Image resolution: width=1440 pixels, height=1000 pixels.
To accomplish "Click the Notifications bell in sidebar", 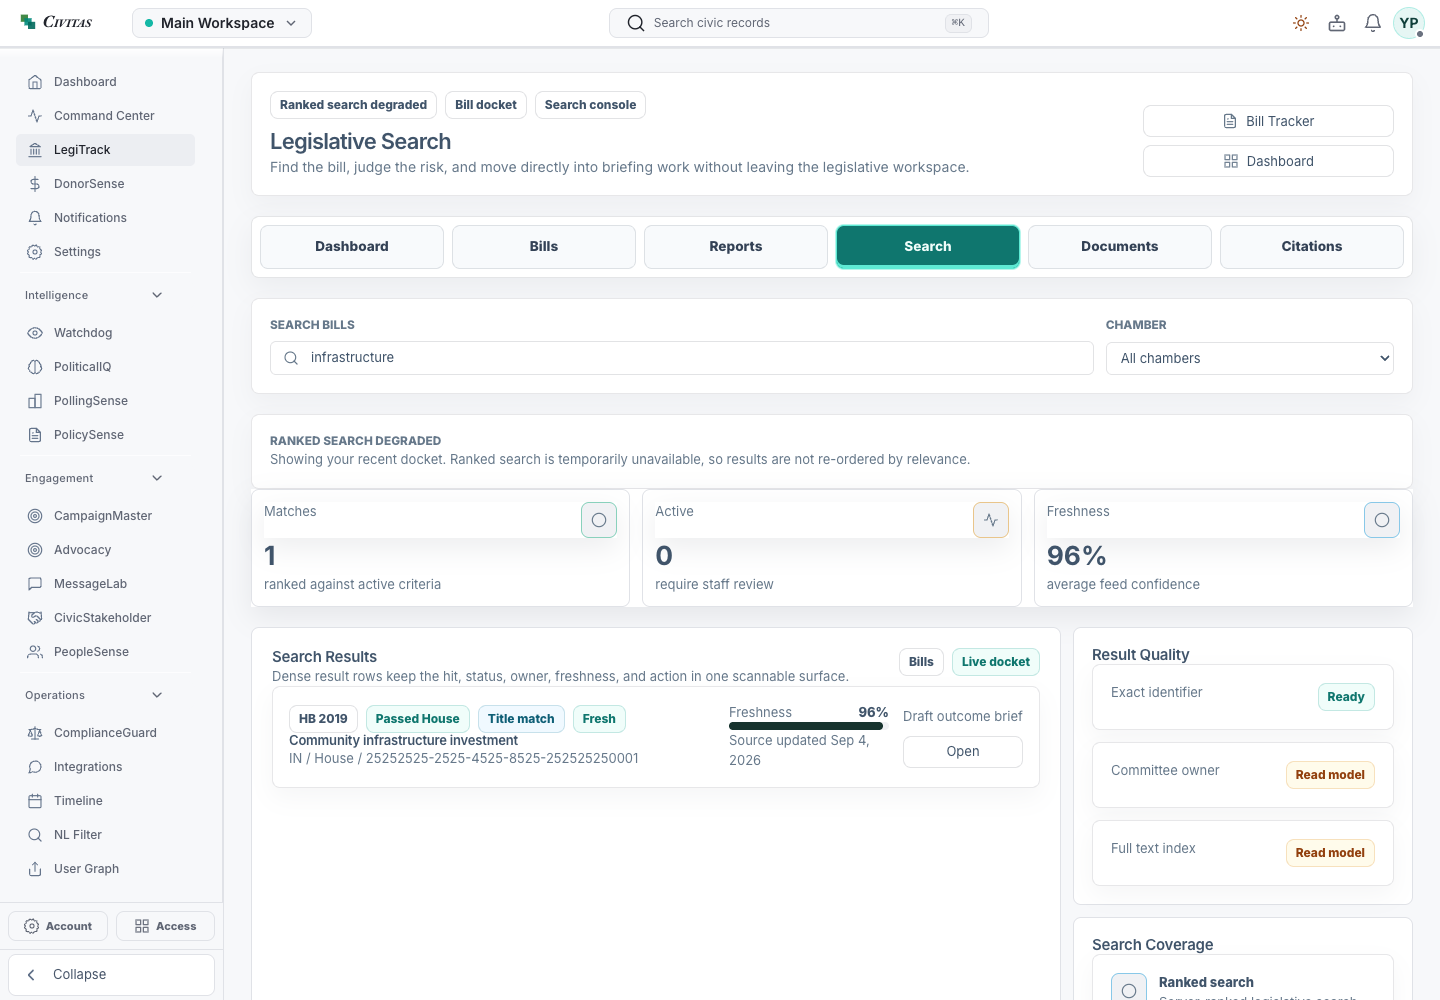I will tap(35, 218).
